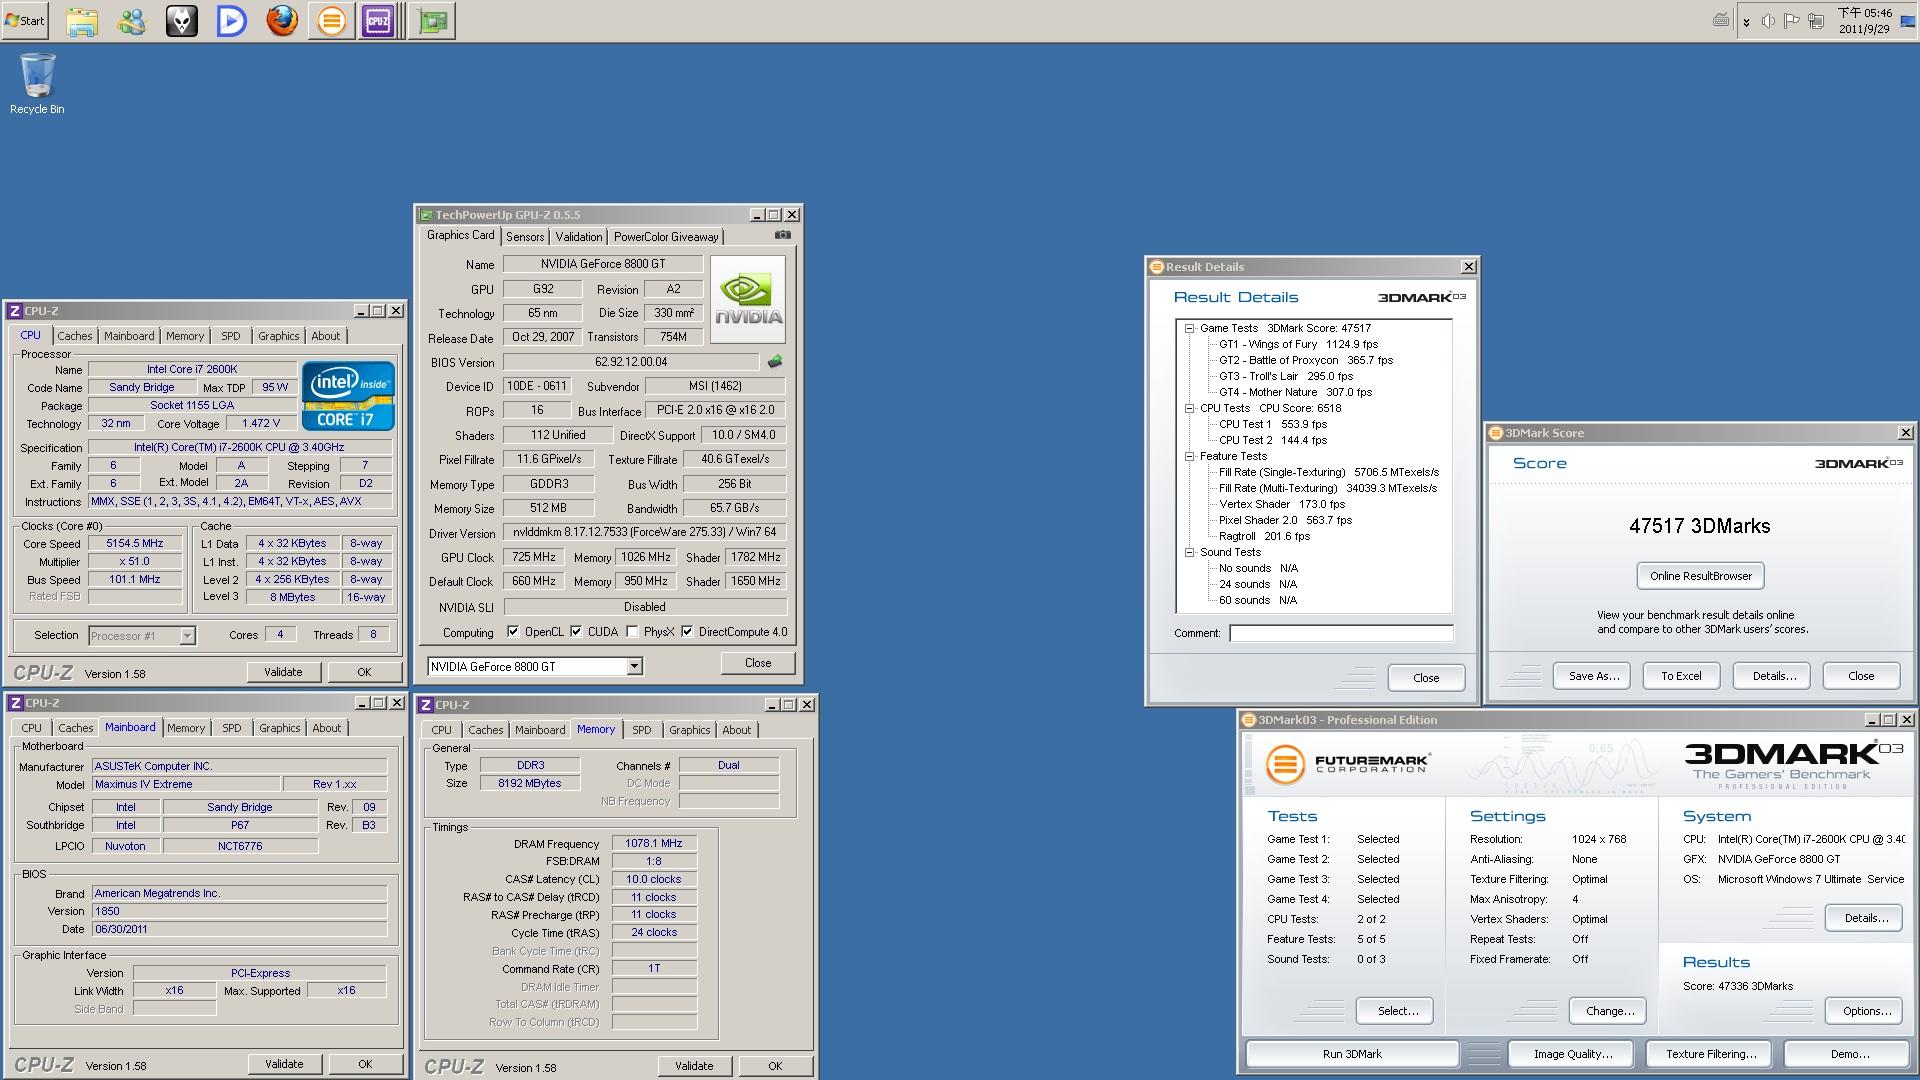Viewport: 1920px width, 1080px height.
Task: Open the volume speaker tray icon
Action: click(x=1768, y=21)
